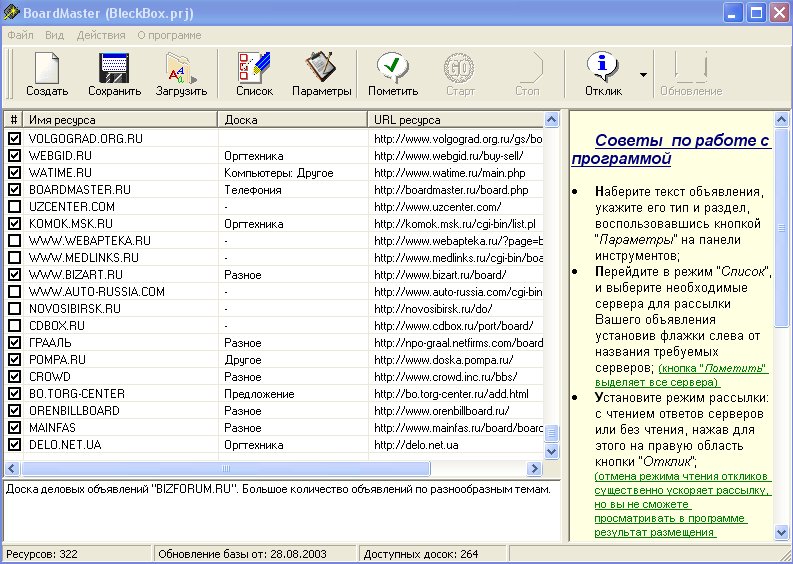
Task: Click the Предложение board cell
Action: 259,394
